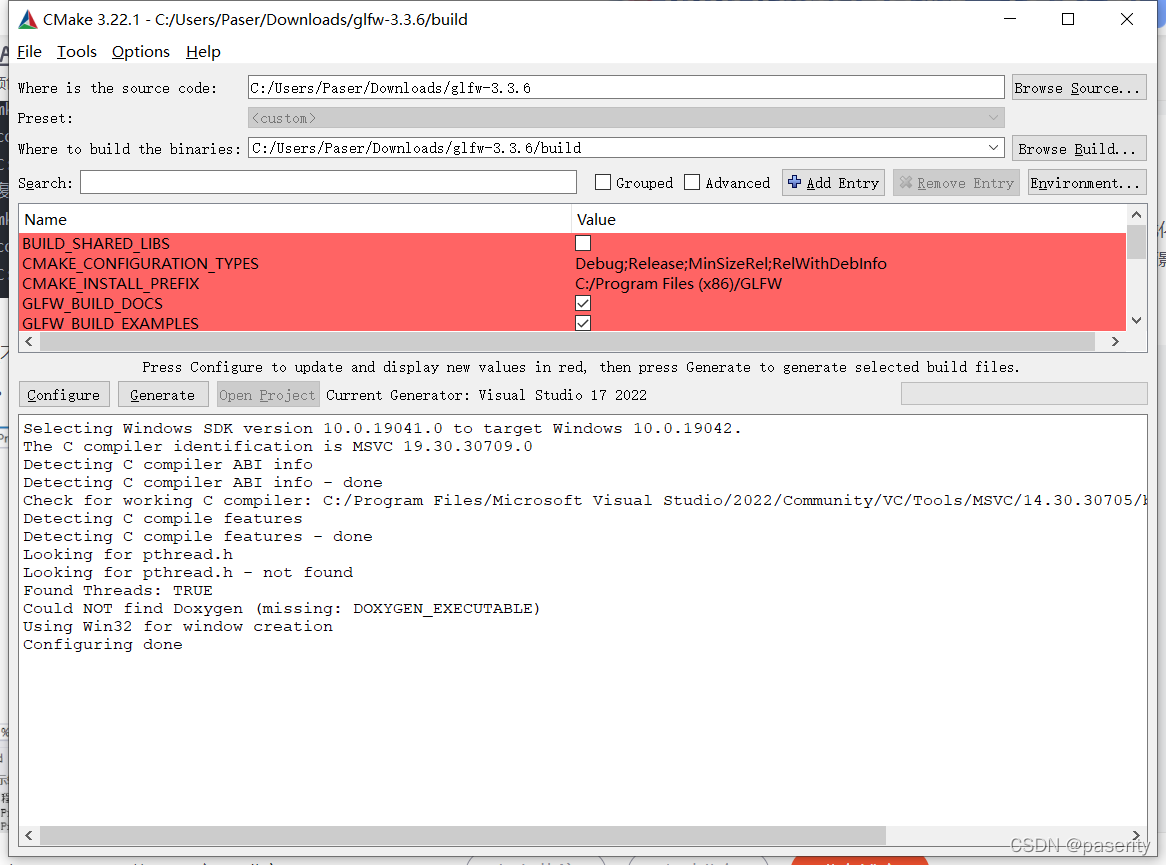Click the source code path field

626,88
